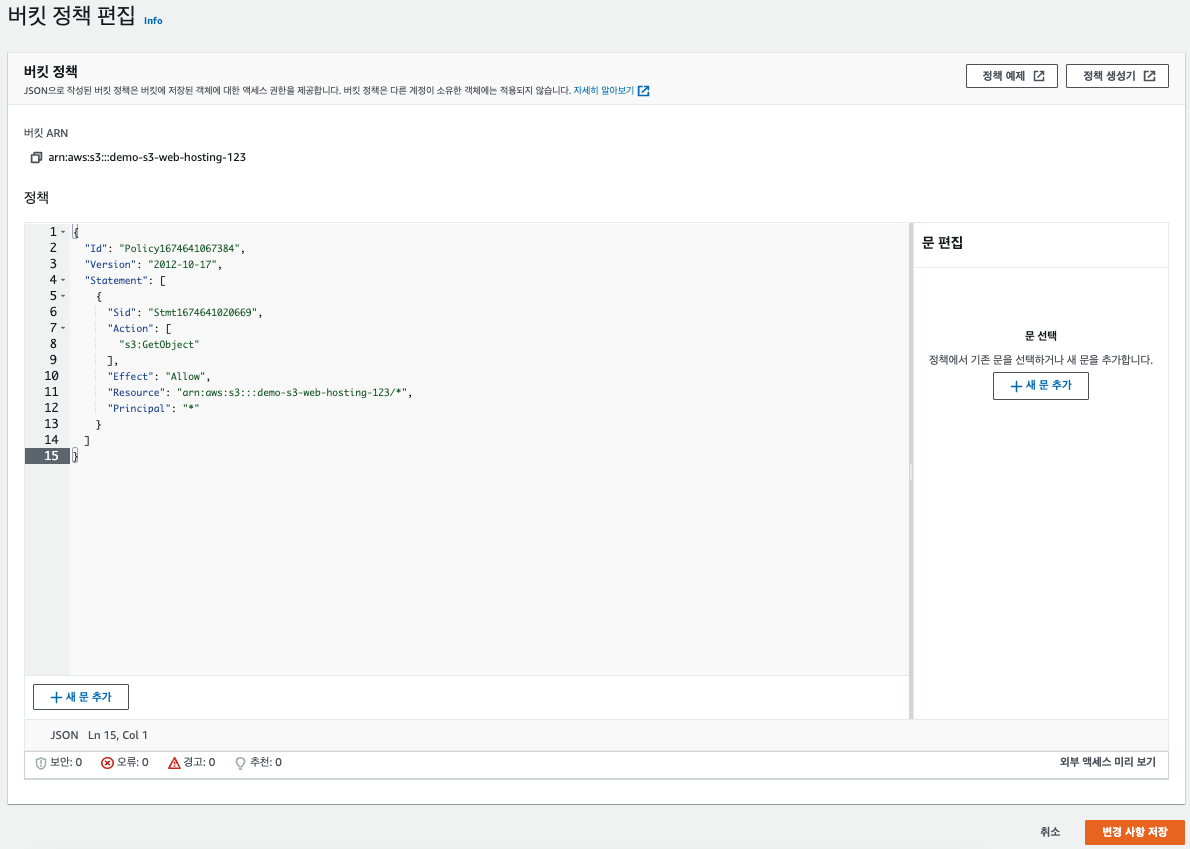The height and width of the screenshot is (849, 1190).
Task: Click the arn:aws:s3:::demo-s3-web-hosting-123 ARN text
Action: [146, 158]
